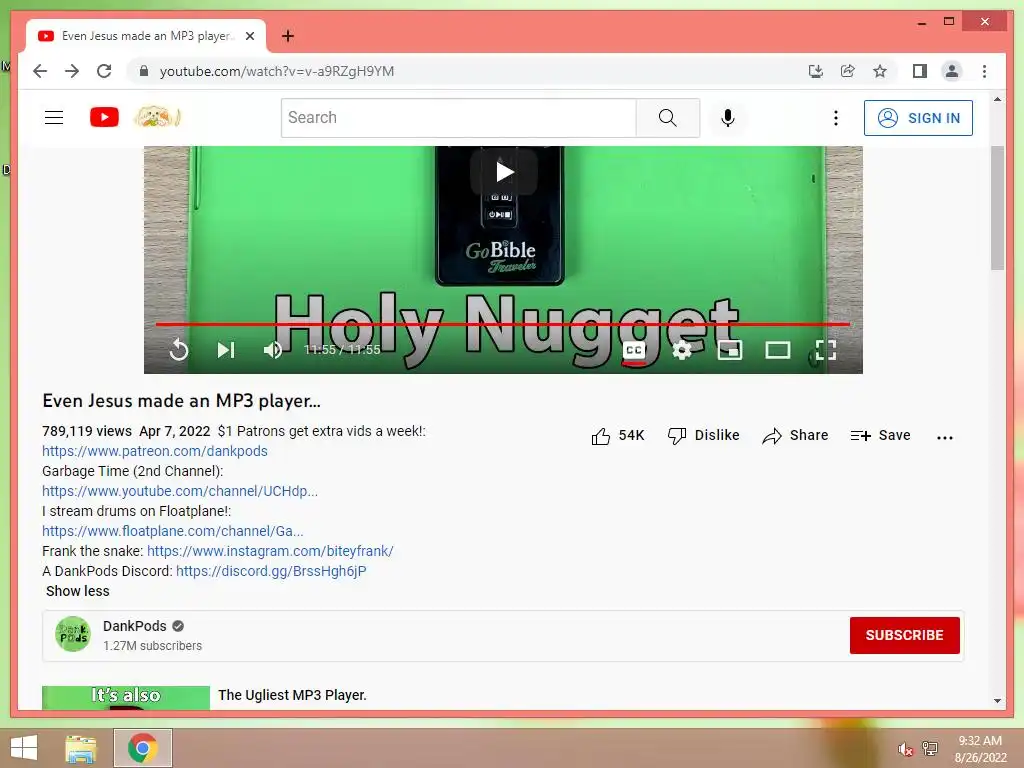Switch to miniplayer mode

click(729, 350)
